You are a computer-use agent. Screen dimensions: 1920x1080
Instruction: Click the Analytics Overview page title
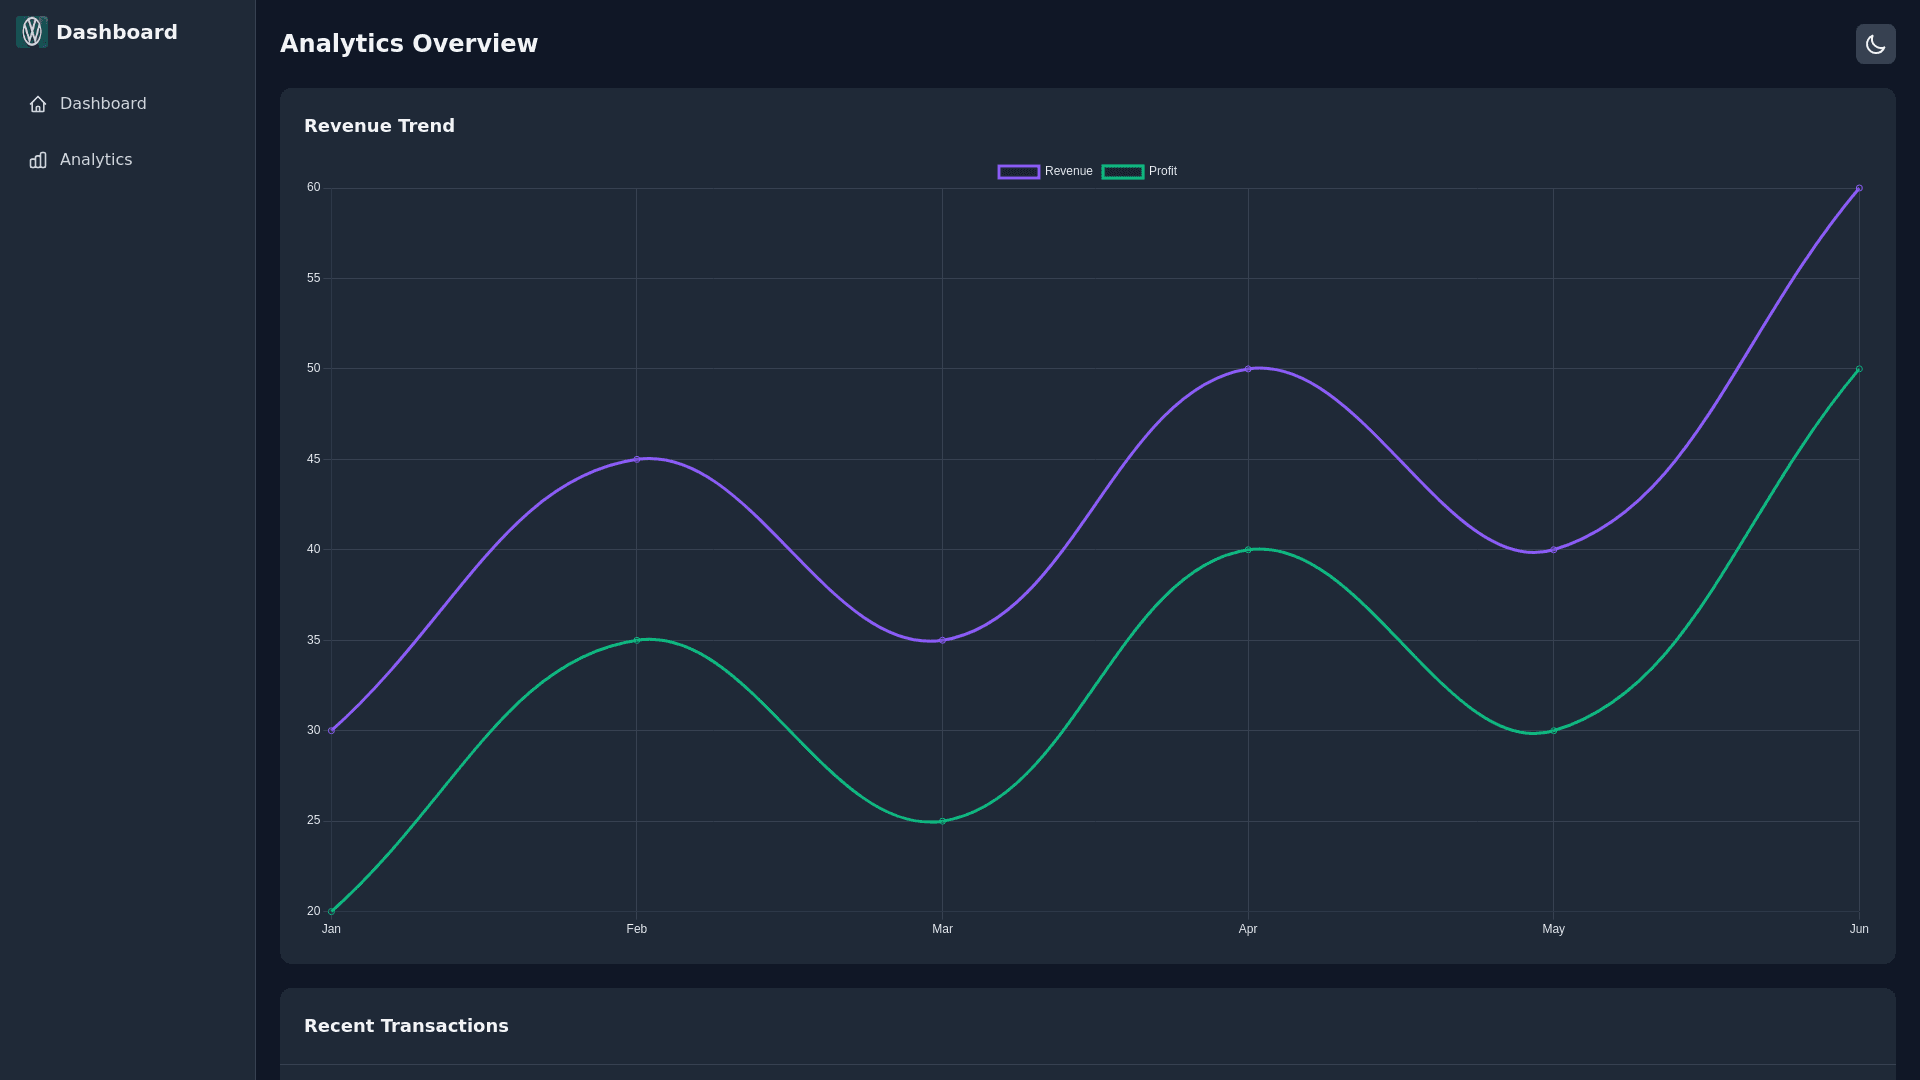click(x=409, y=44)
